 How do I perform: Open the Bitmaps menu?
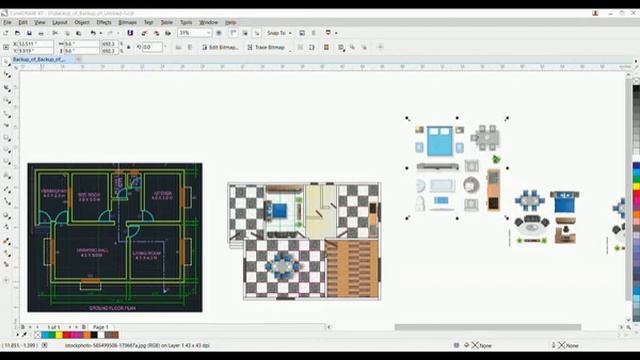(x=127, y=22)
